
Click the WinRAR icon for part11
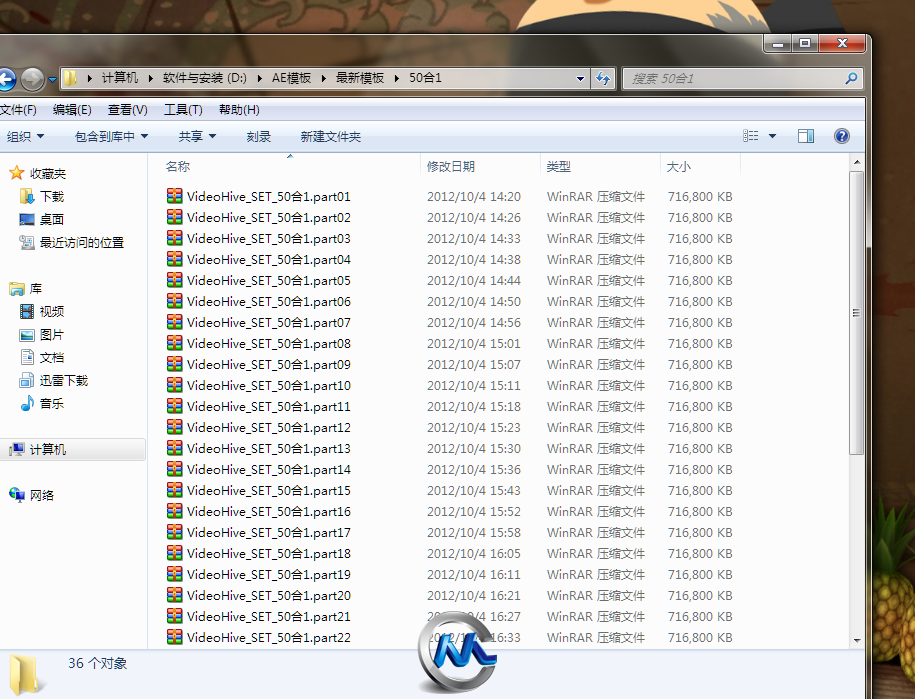point(174,406)
